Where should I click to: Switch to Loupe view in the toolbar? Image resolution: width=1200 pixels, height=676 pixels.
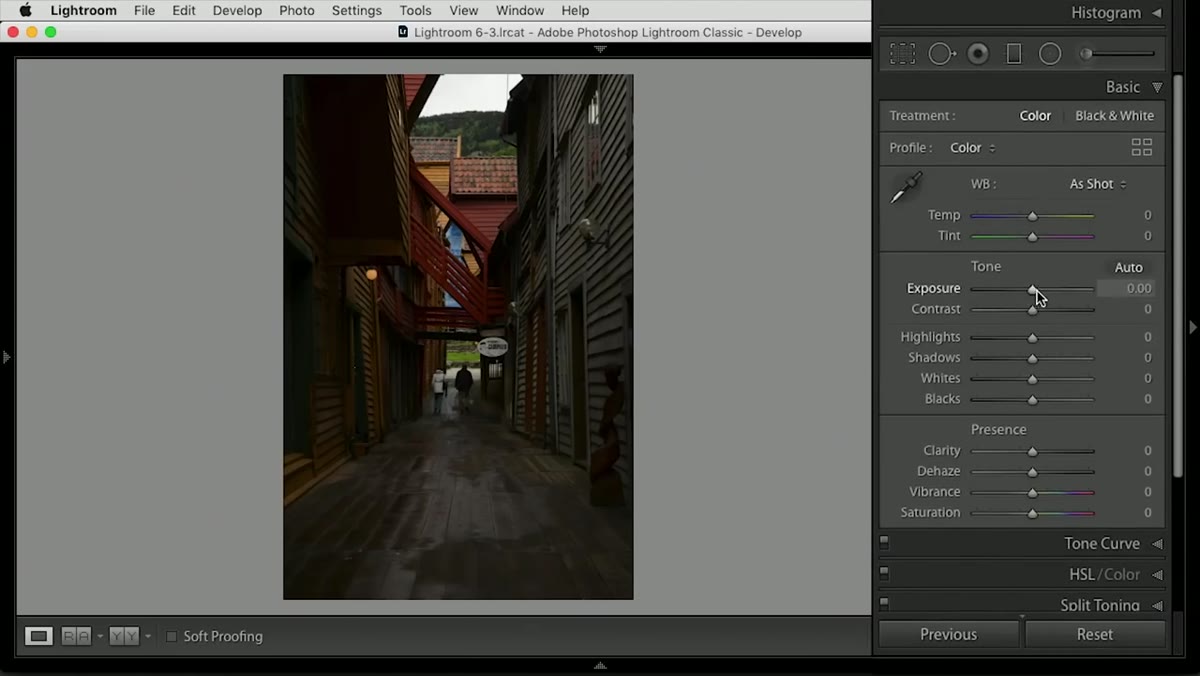(39, 636)
